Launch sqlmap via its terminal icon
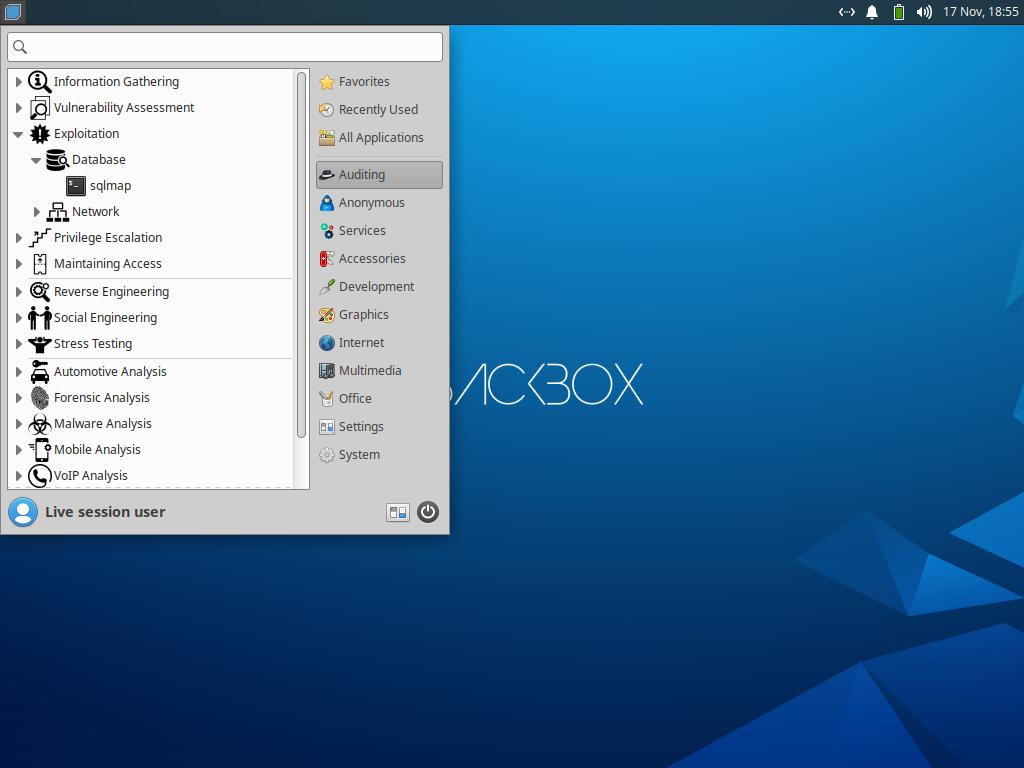This screenshot has width=1024, height=768. pyautogui.click(x=76, y=186)
